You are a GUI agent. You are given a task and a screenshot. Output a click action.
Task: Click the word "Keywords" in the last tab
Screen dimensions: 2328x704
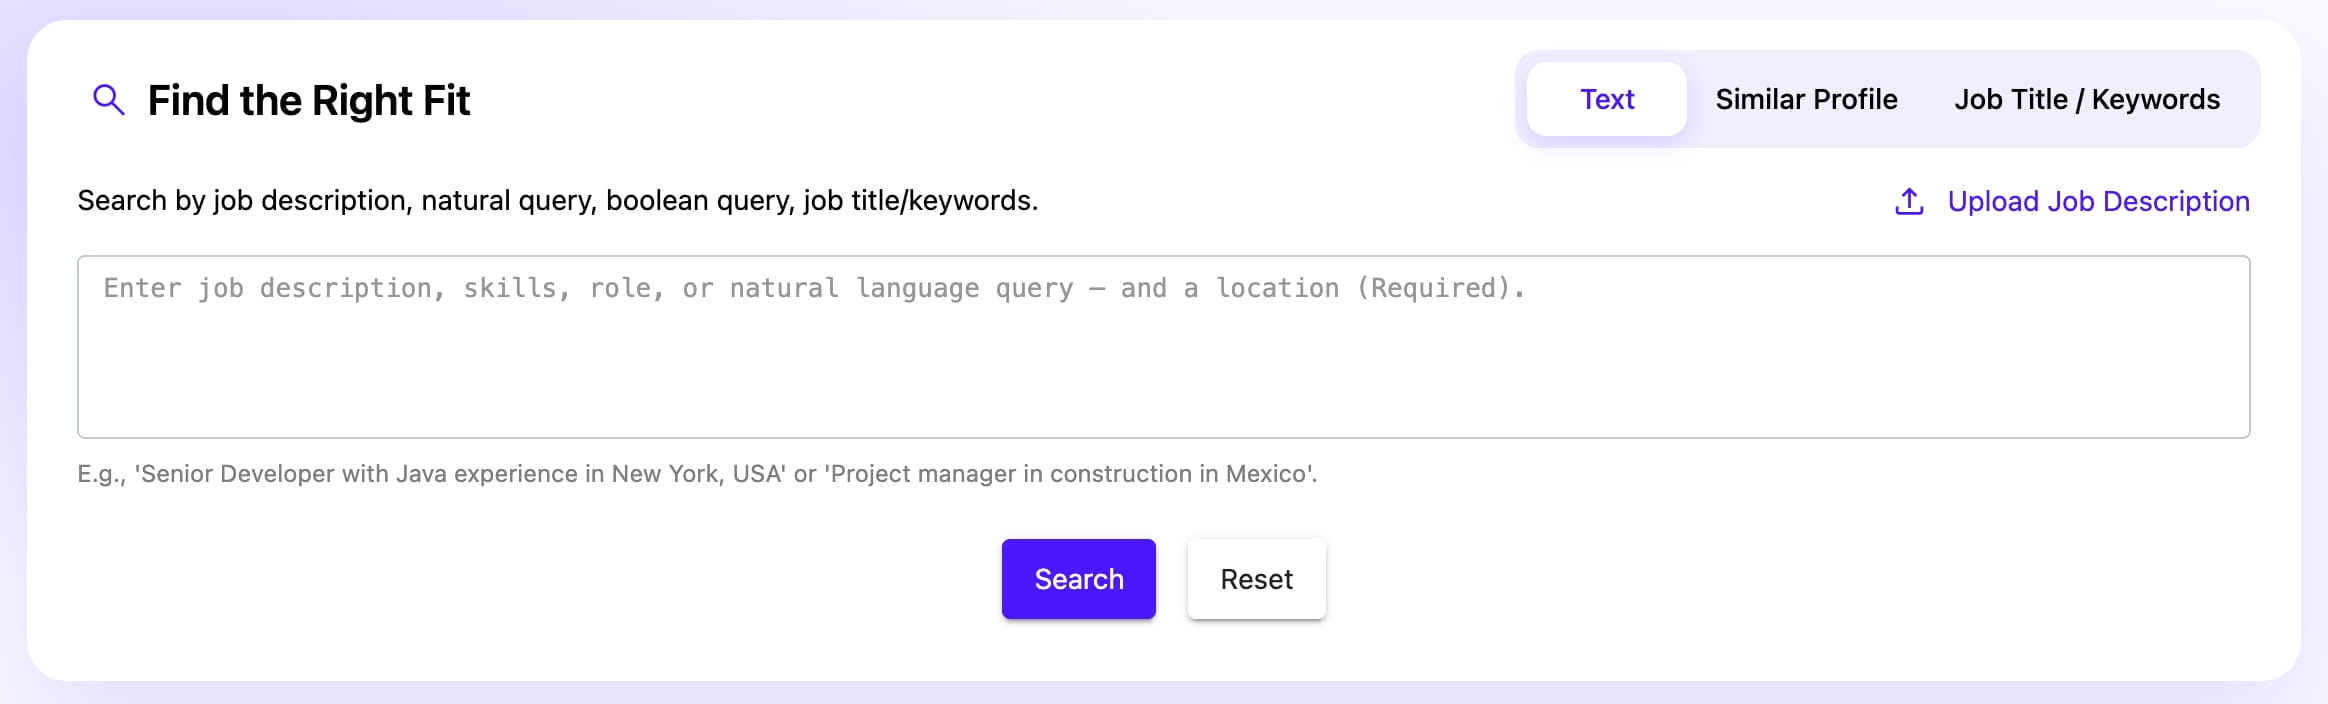[2155, 99]
